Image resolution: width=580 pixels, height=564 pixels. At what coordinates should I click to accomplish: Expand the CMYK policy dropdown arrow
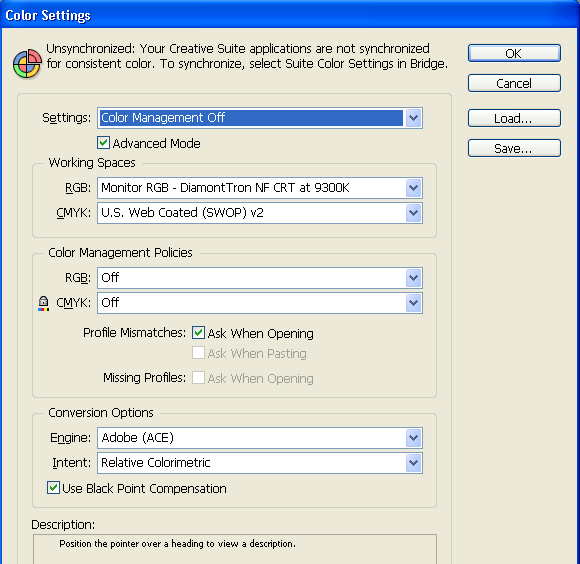[x=414, y=303]
